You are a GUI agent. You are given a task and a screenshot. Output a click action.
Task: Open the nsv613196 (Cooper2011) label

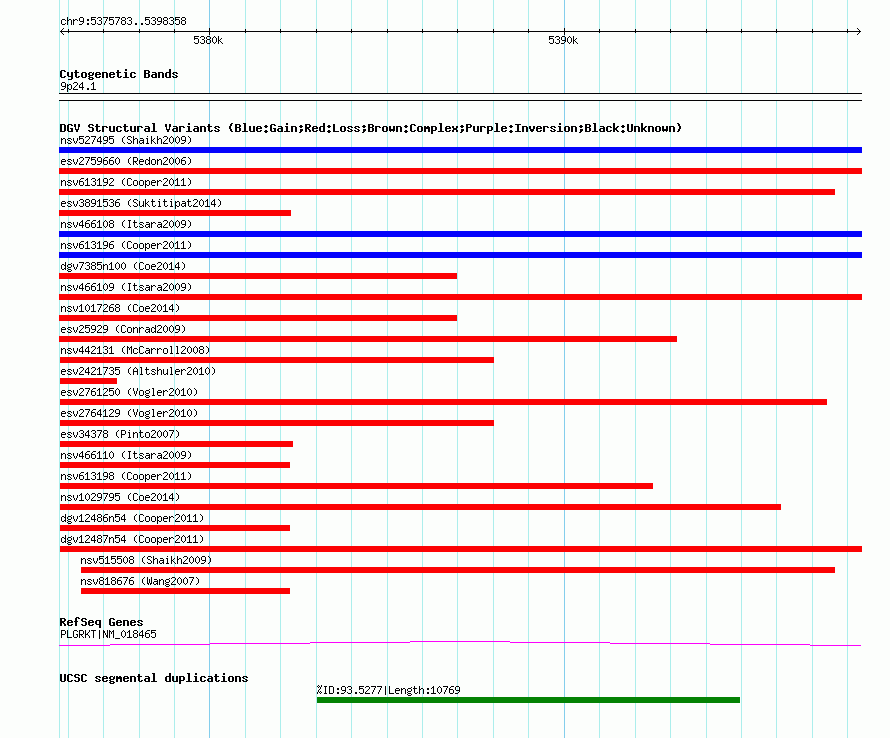(126, 245)
